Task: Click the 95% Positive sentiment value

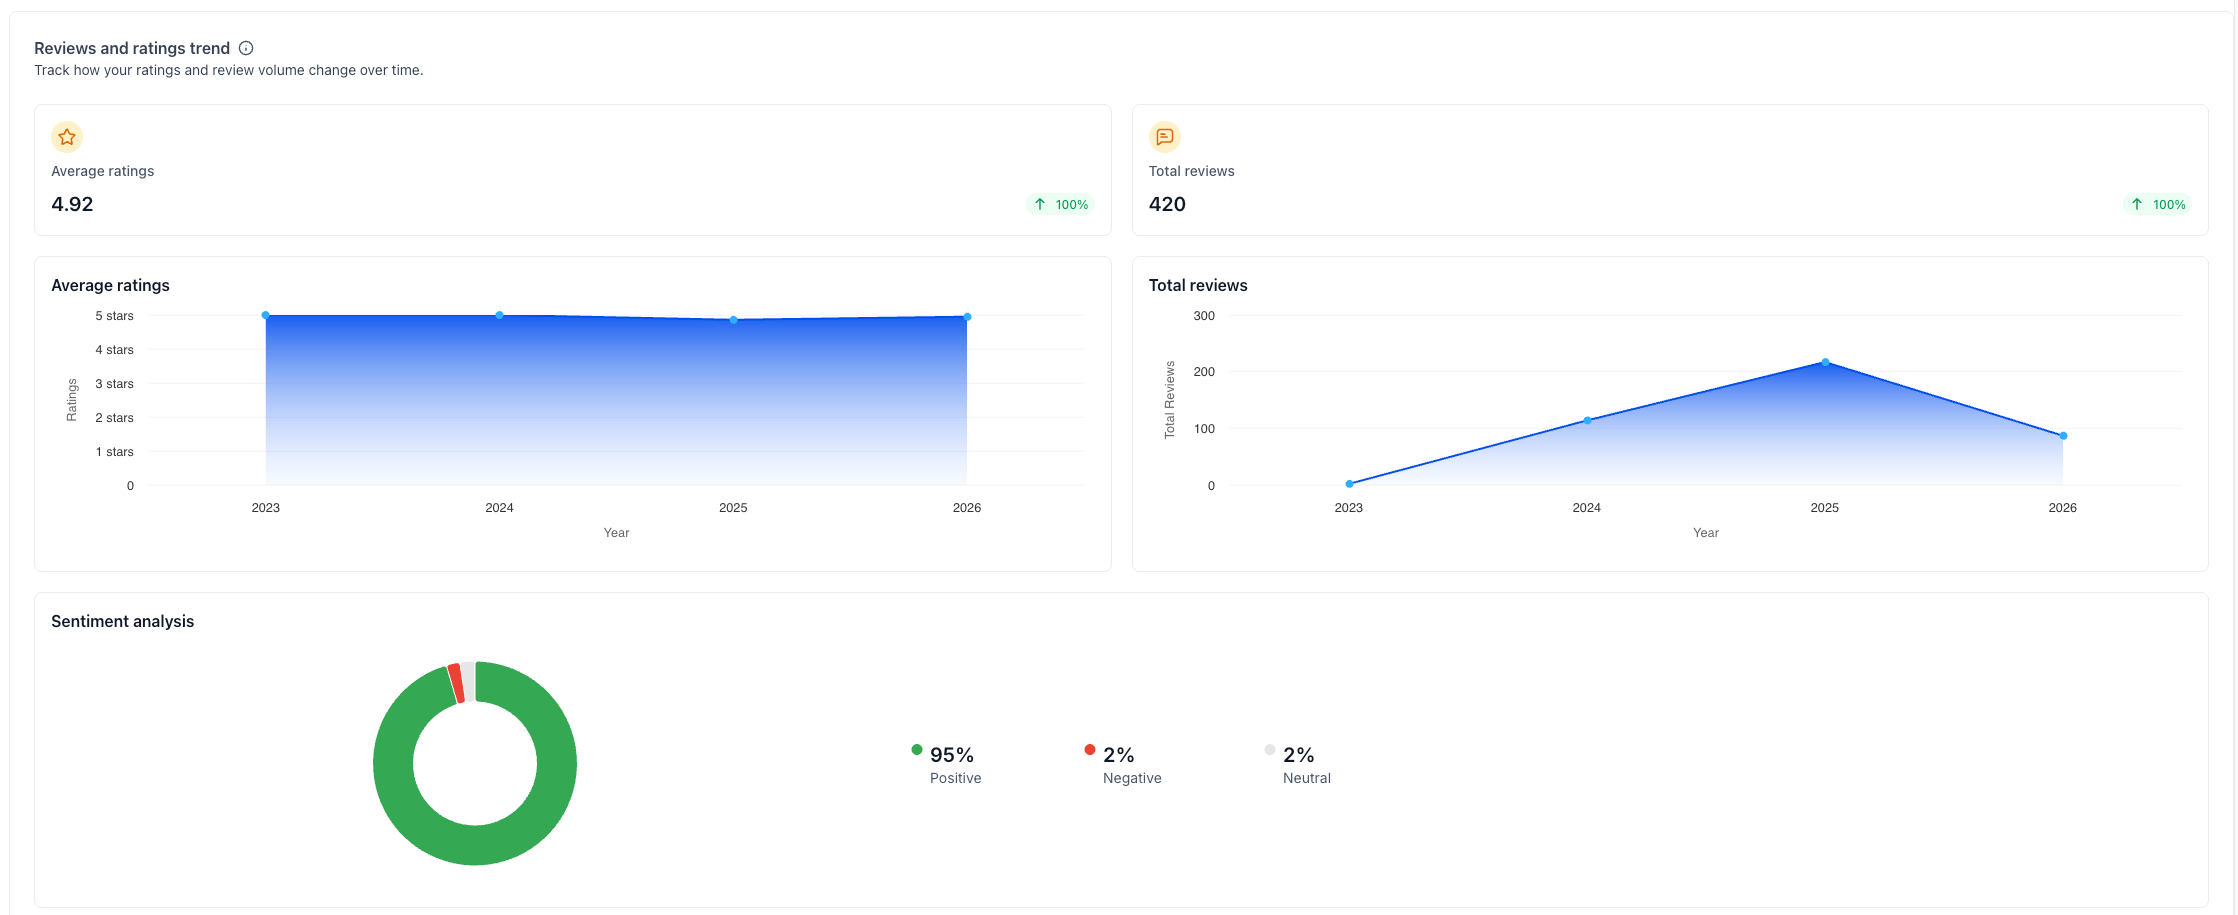Action: pos(952,755)
